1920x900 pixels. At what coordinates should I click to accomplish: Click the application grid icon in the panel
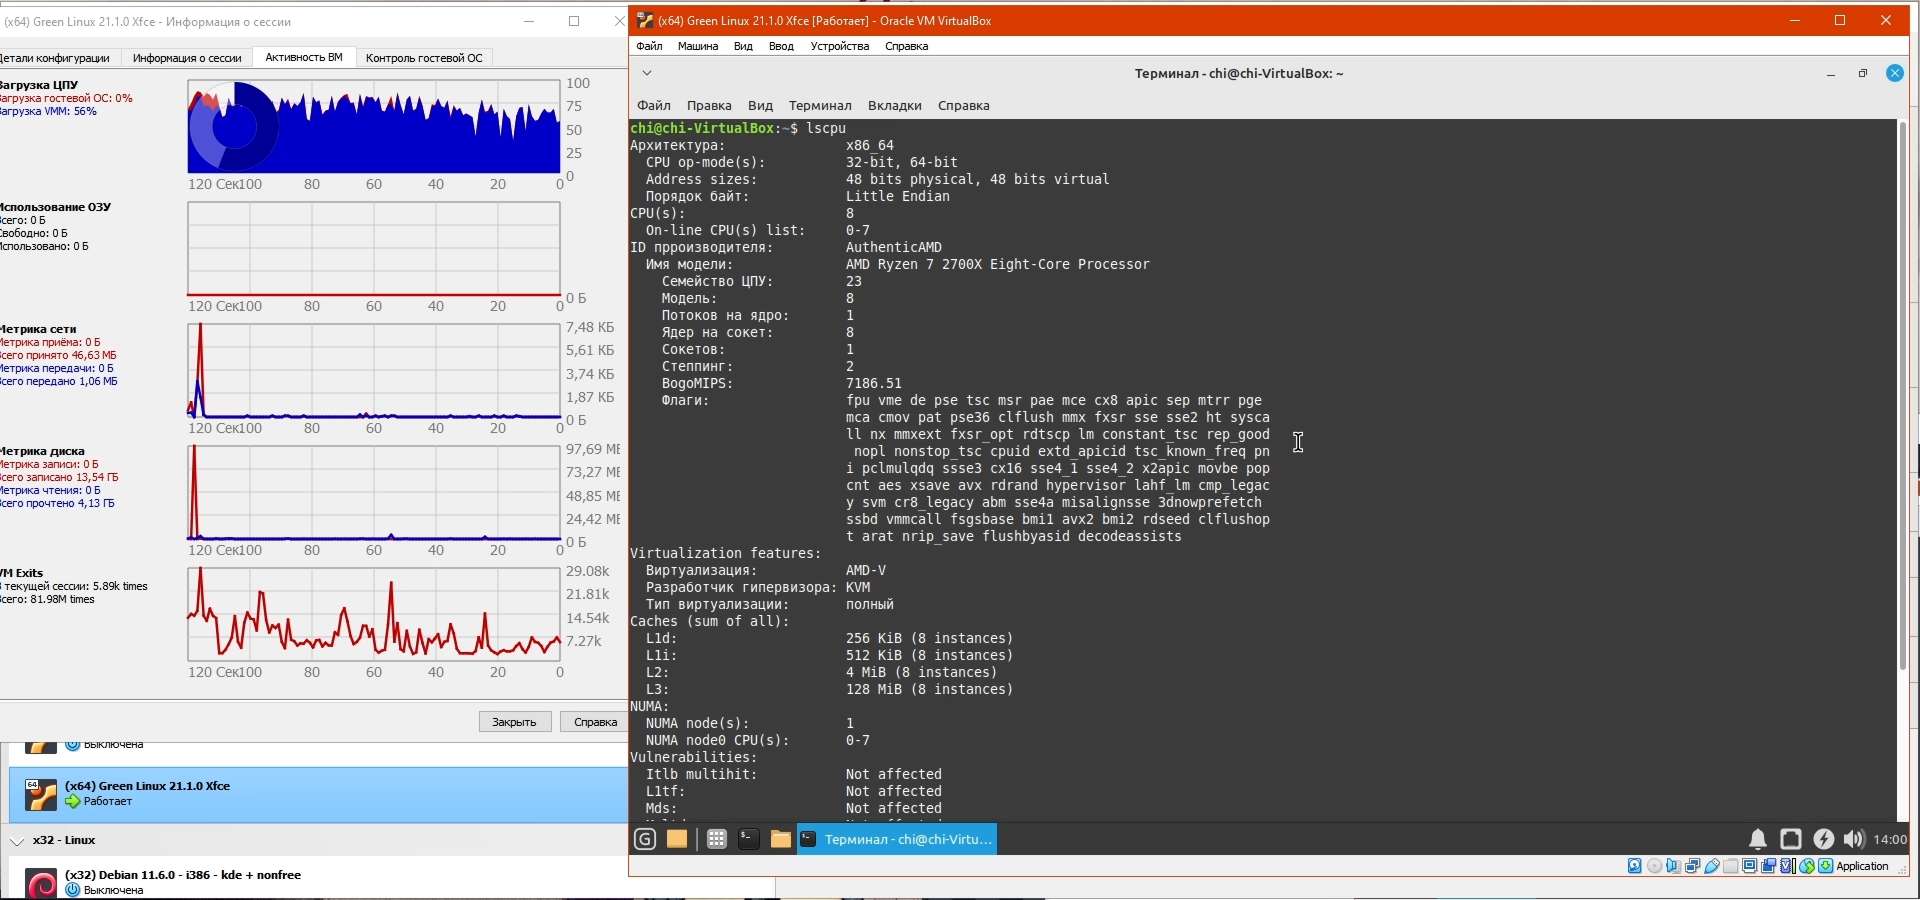(x=716, y=840)
